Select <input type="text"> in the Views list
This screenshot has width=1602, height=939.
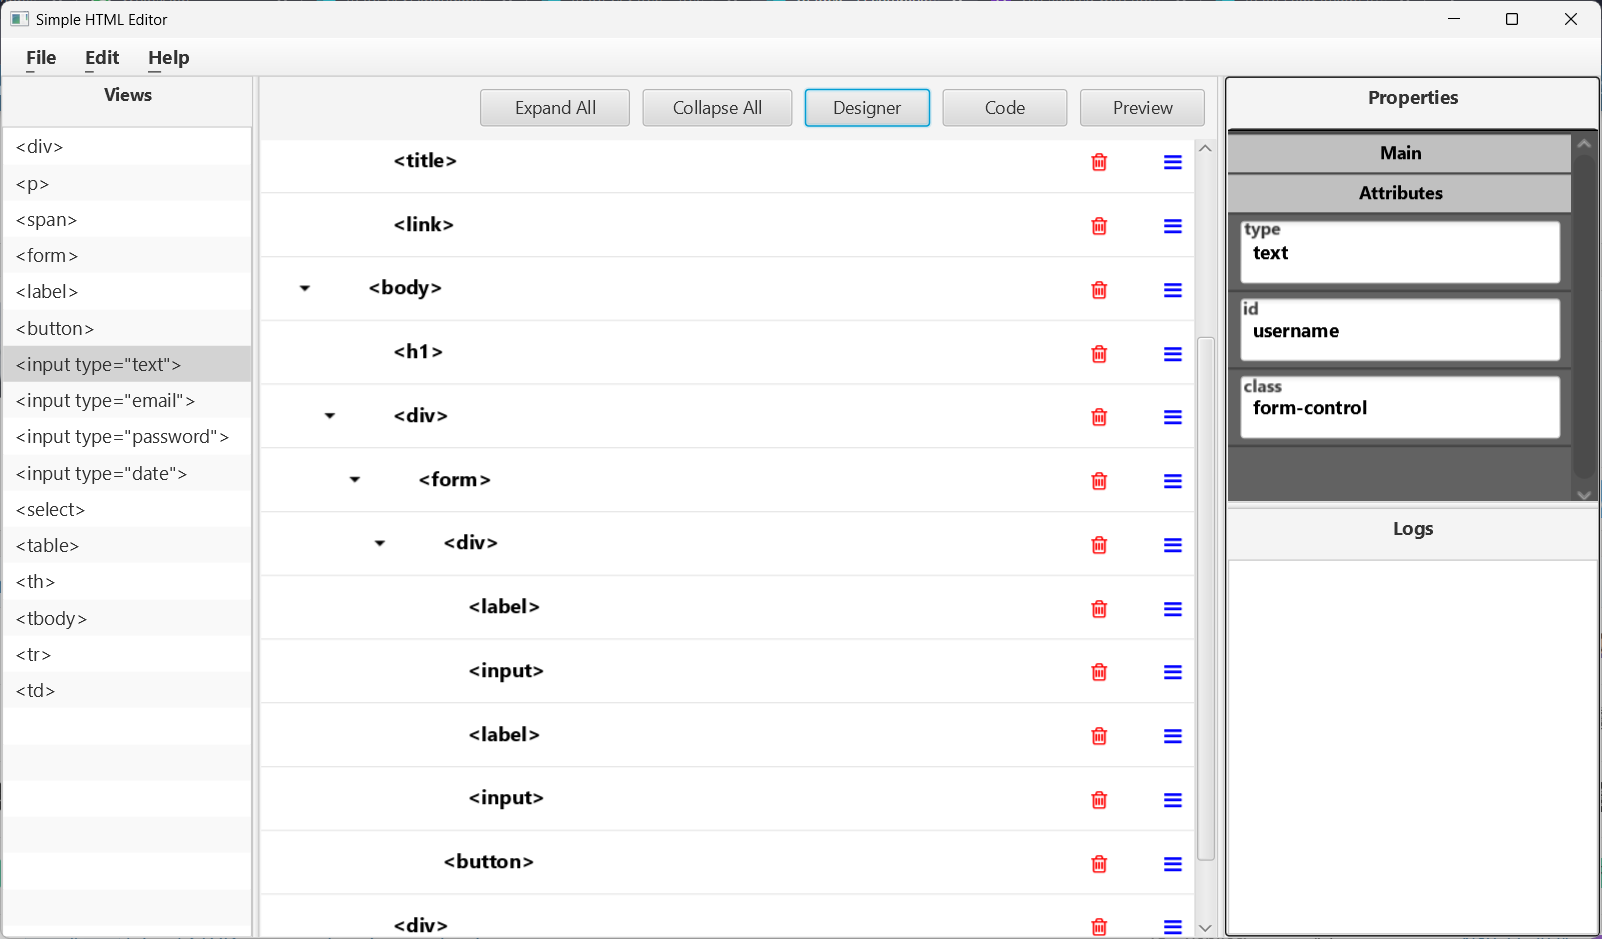click(x=127, y=365)
